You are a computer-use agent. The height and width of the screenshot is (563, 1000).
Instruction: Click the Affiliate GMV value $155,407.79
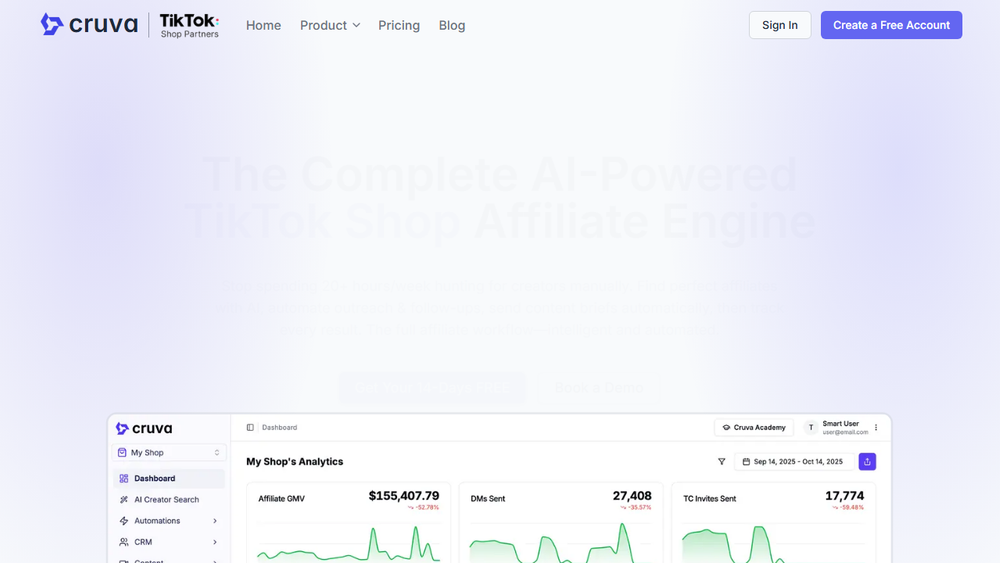(x=404, y=495)
